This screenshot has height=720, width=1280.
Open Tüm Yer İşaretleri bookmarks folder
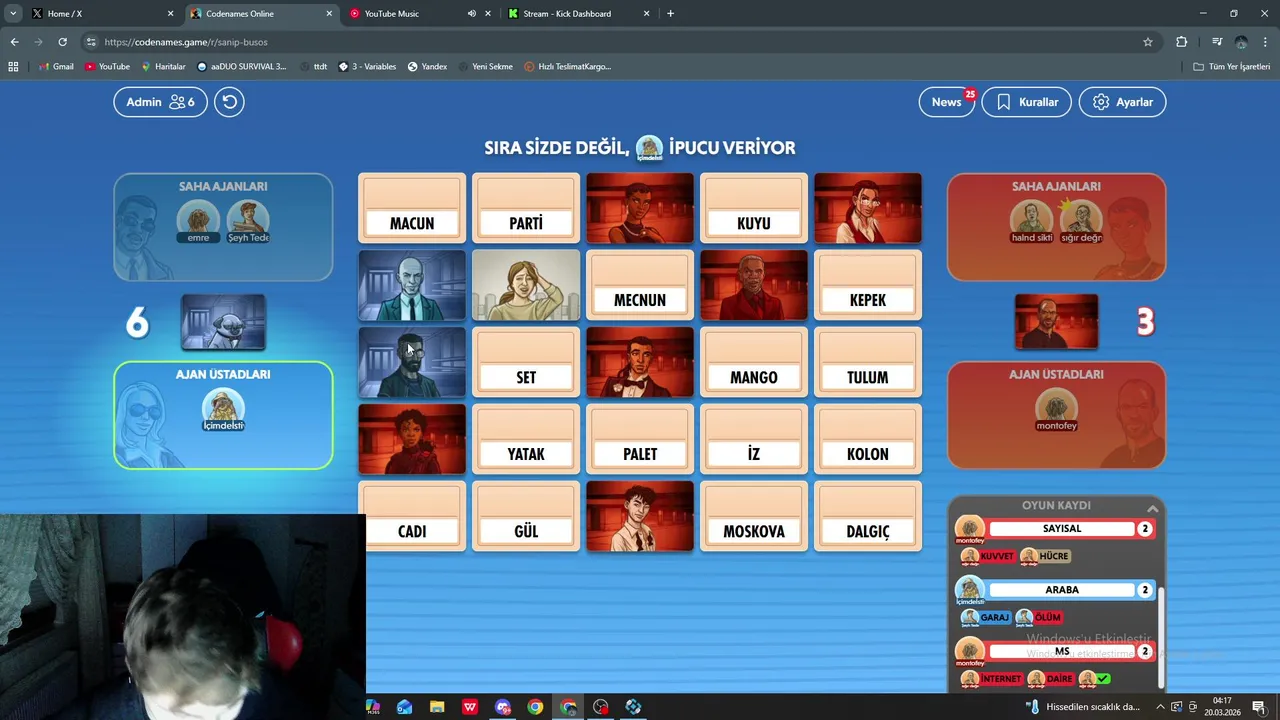click(x=1232, y=67)
